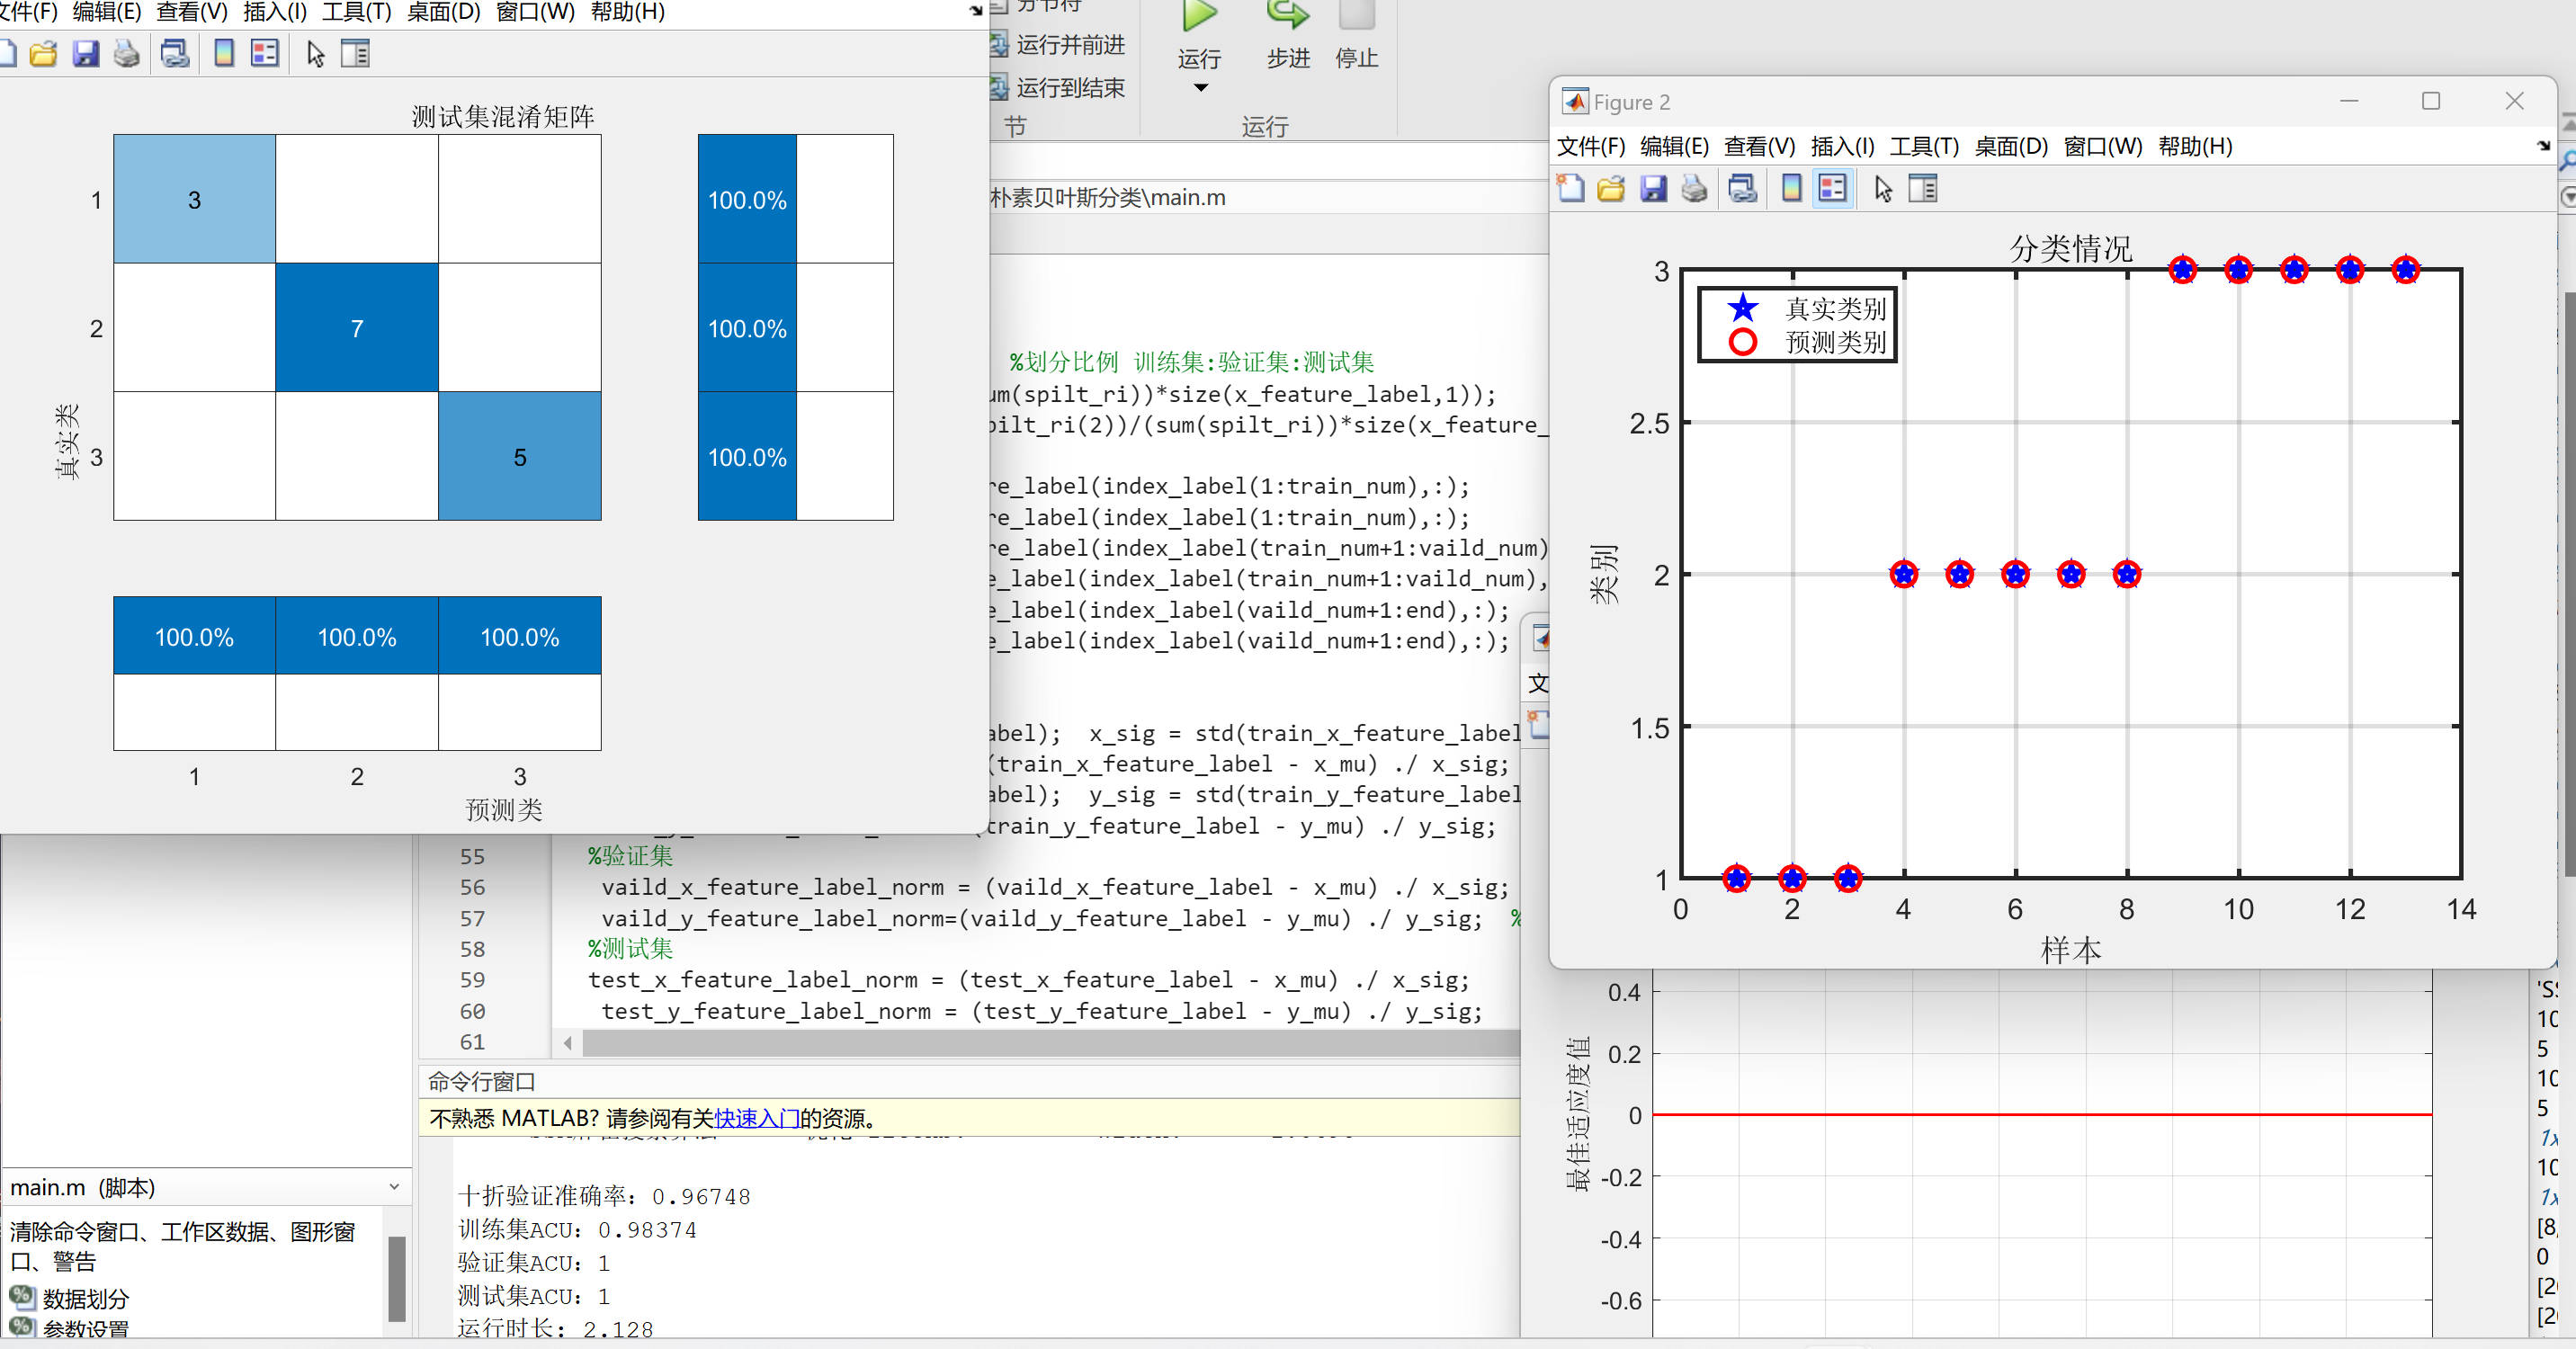Open file icon in Figure 2 toolbar
Image resolution: width=2576 pixels, height=1349 pixels.
tap(1611, 188)
